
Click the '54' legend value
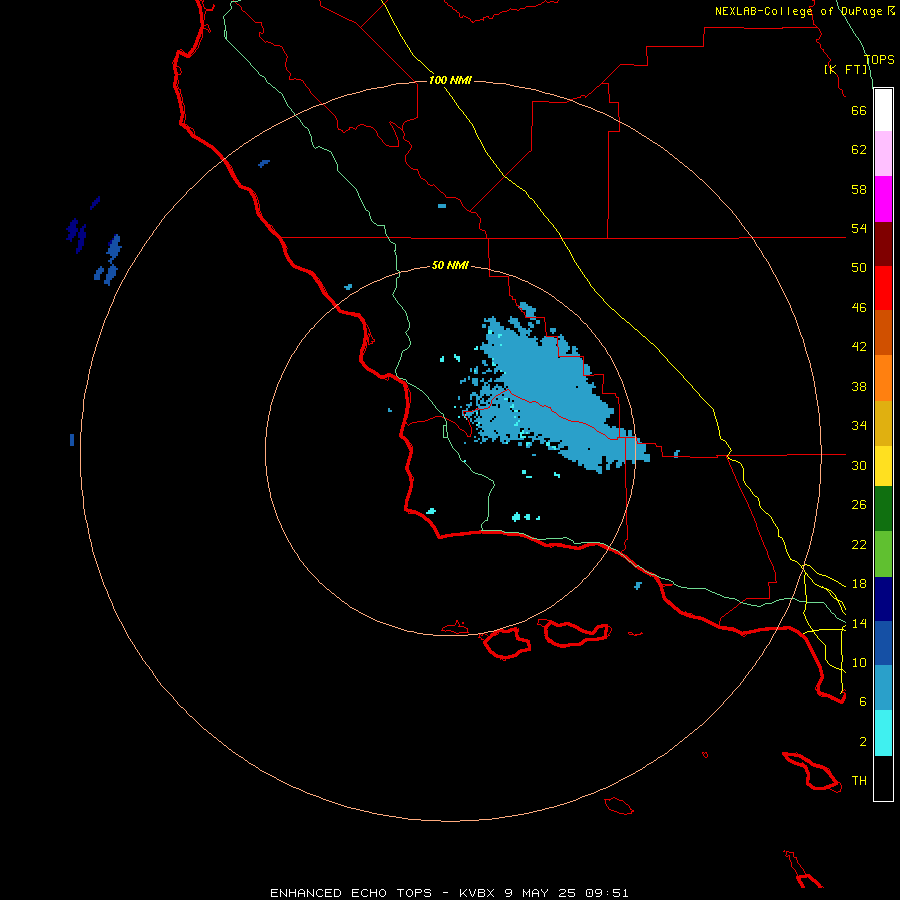[x=859, y=228]
